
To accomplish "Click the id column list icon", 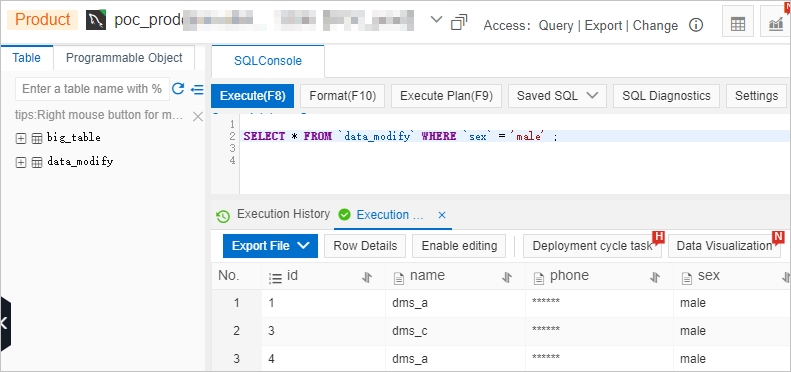I will [275, 278].
